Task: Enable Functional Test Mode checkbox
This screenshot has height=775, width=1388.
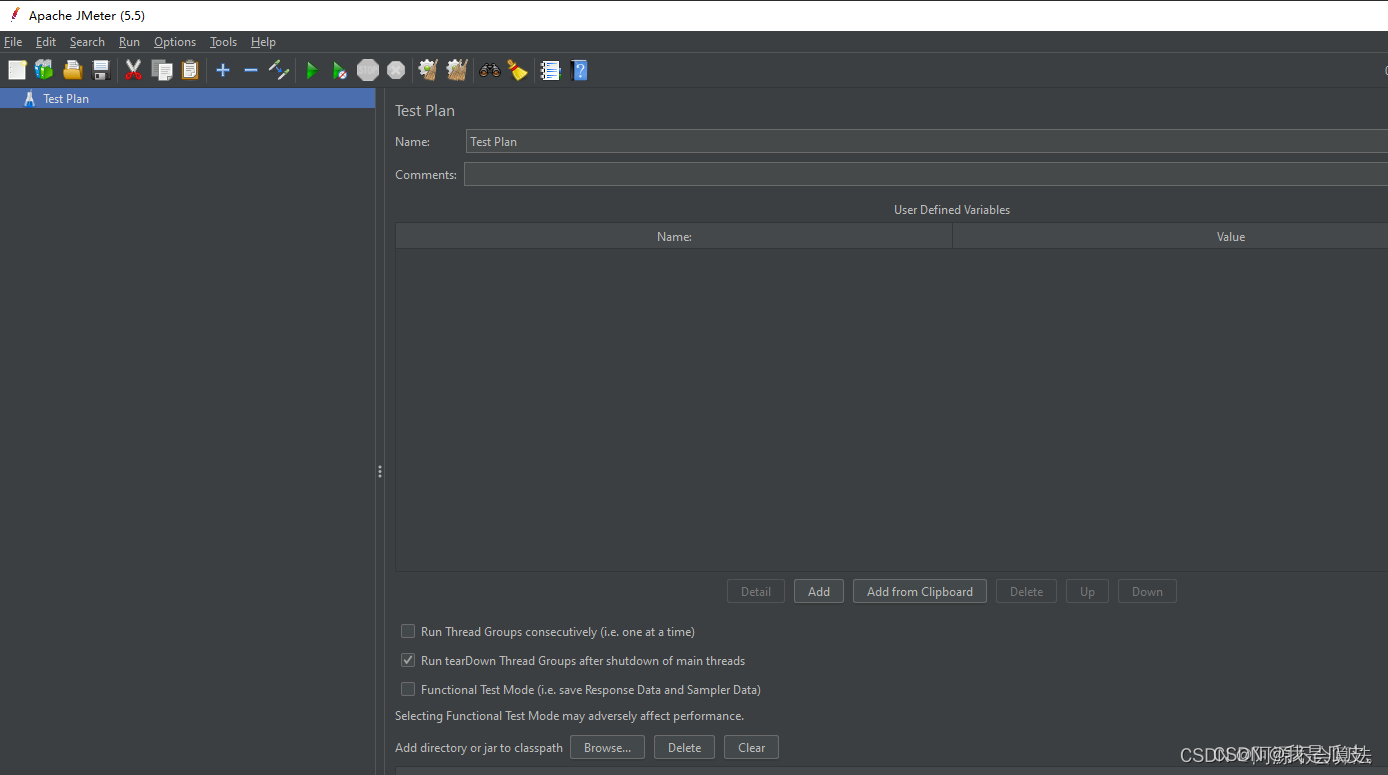Action: pyautogui.click(x=408, y=689)
